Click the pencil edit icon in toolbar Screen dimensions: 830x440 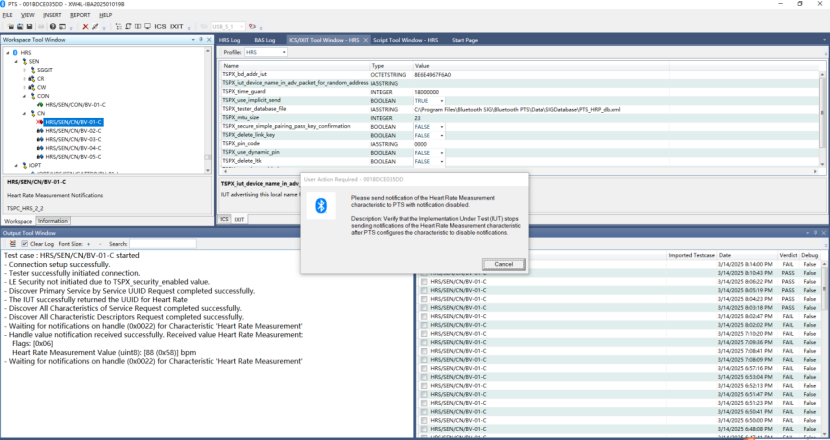pyautogui.click(x=95, y=26)
